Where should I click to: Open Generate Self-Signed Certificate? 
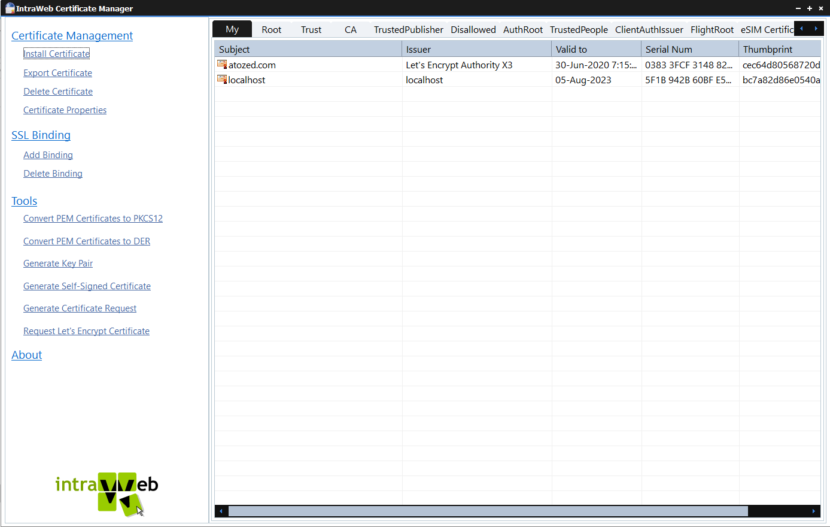coord(87,286)
